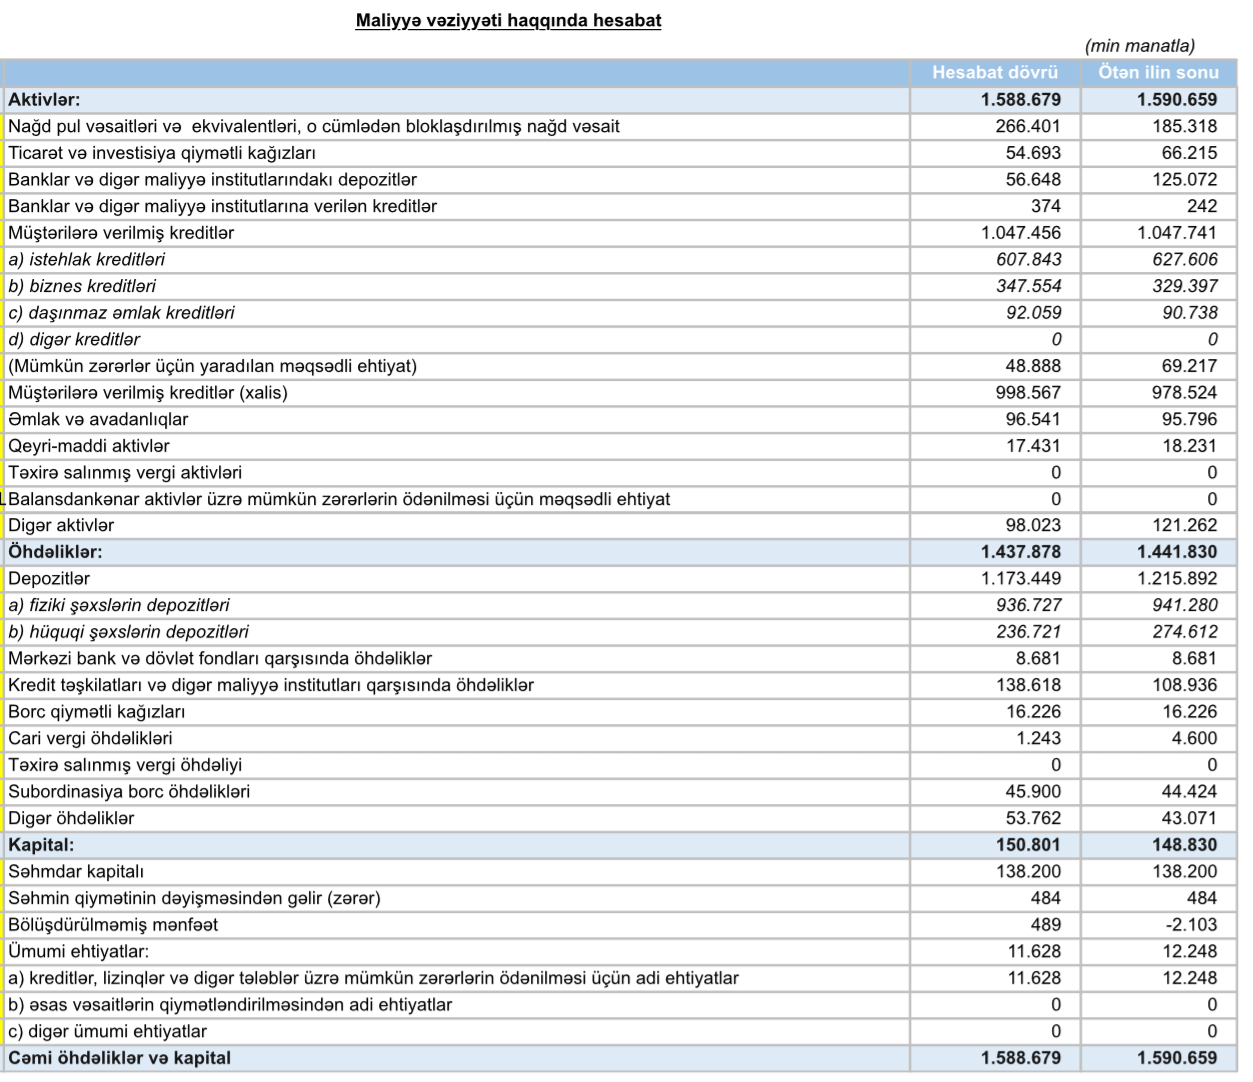
Task: Select the 'b) biznes kreditləri' row label
Action: point(82,286)
